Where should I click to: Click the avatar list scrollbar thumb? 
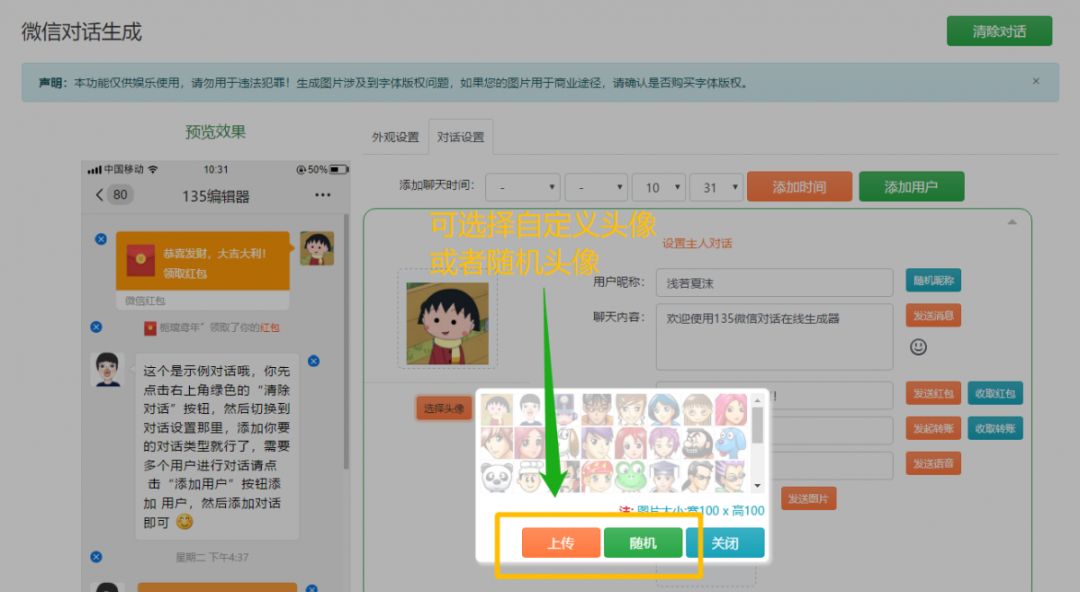758,425
